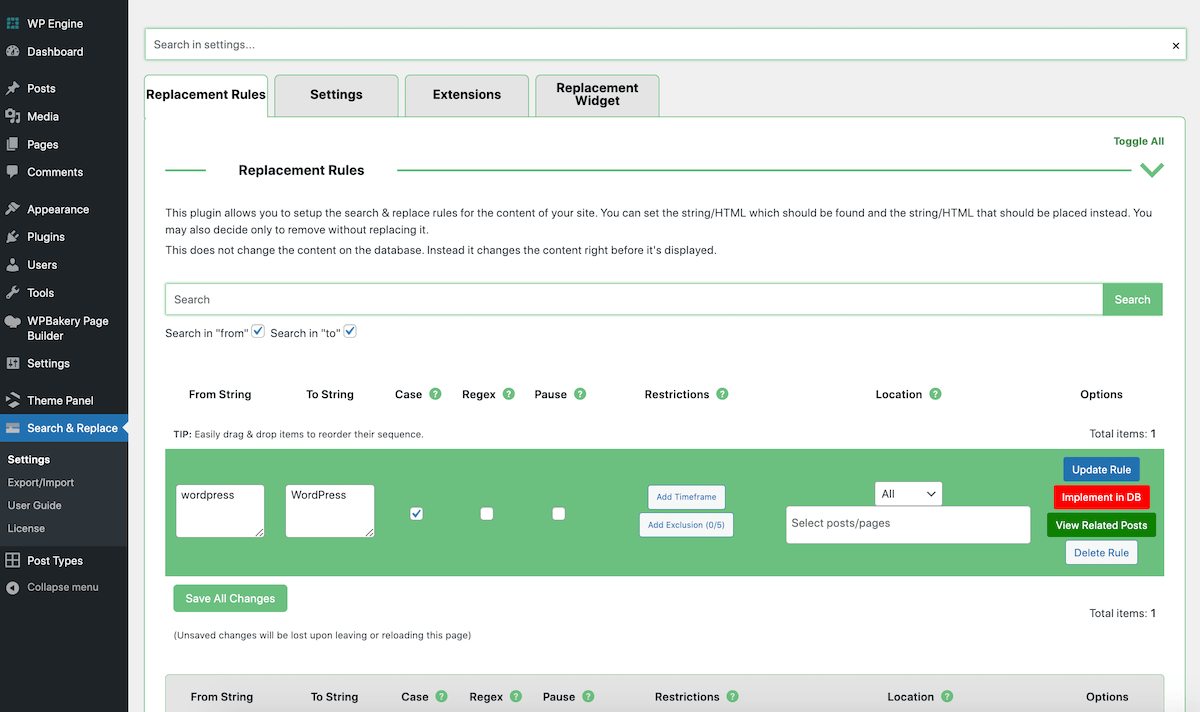
Task: Click the WP Engine logo icon
Action: coord(12,23)
